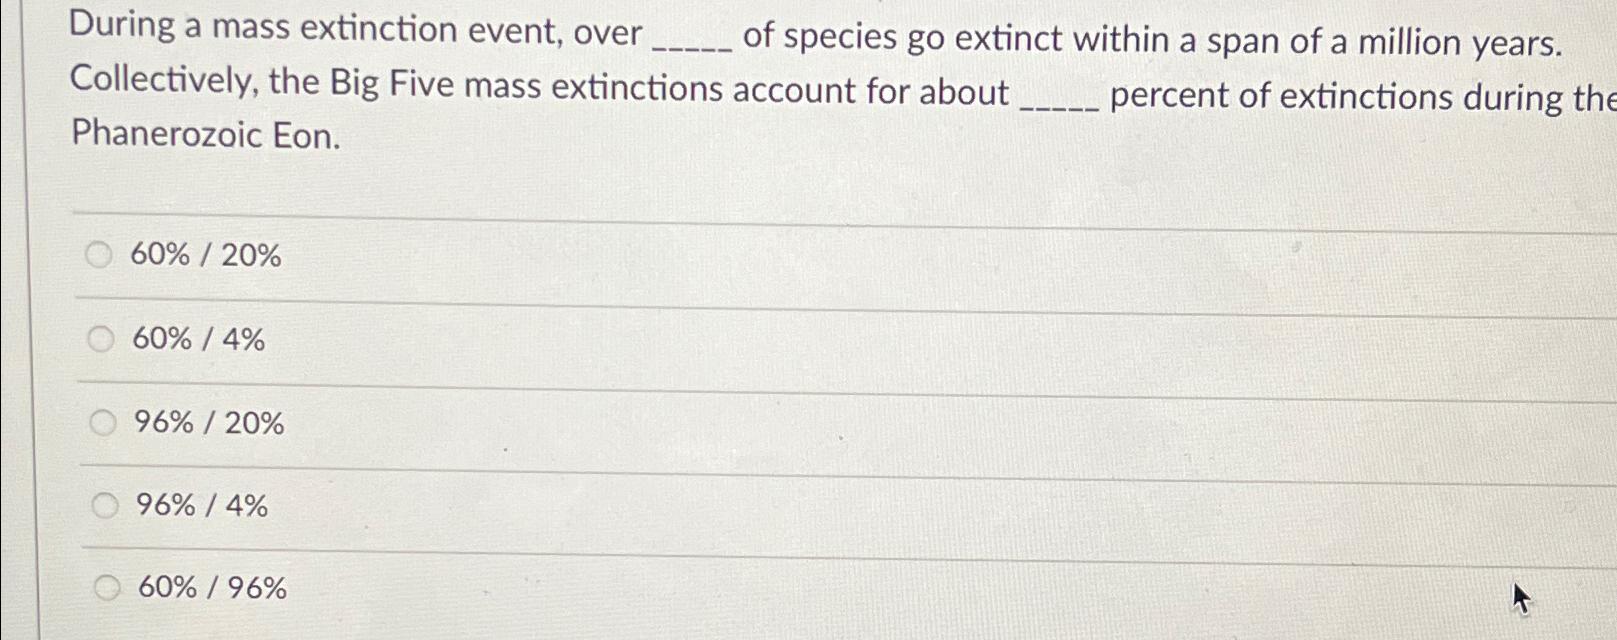The width and height of the screenshot is (1617, 640).
Task: Click the first blank in the question
Action: [x=692, y=40]
